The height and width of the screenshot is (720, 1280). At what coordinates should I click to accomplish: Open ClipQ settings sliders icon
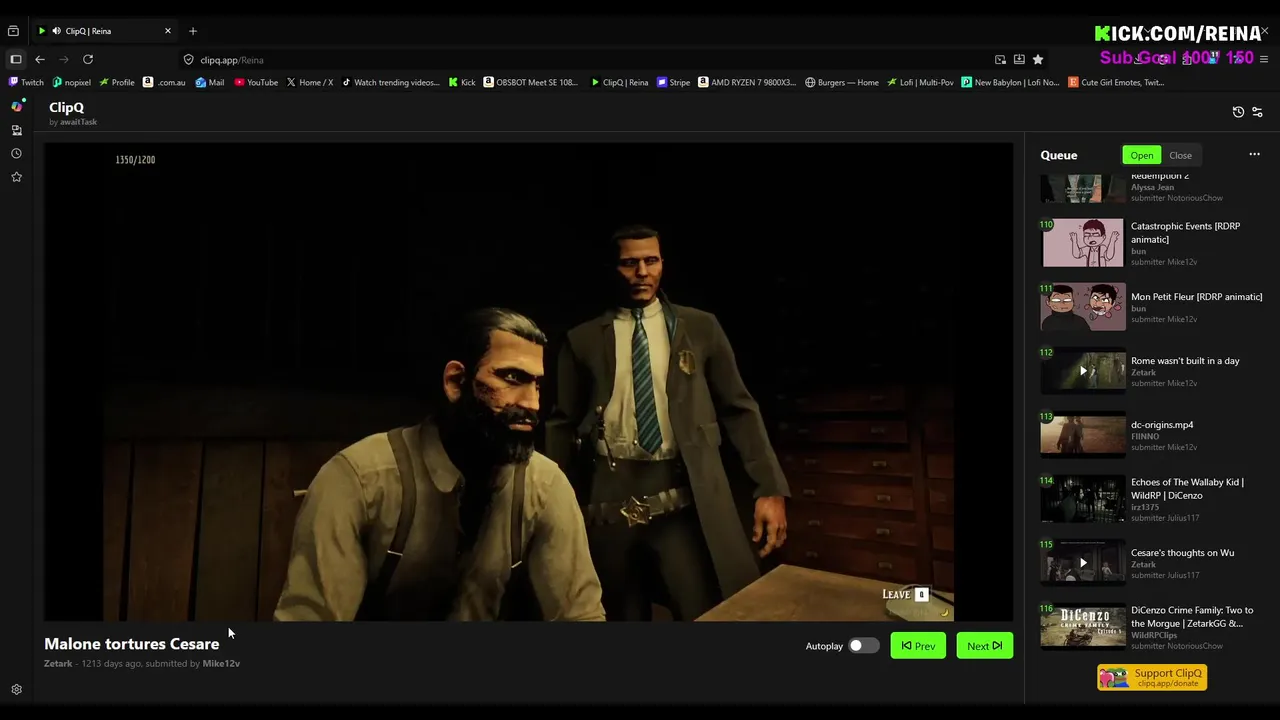coord(1257,112)
